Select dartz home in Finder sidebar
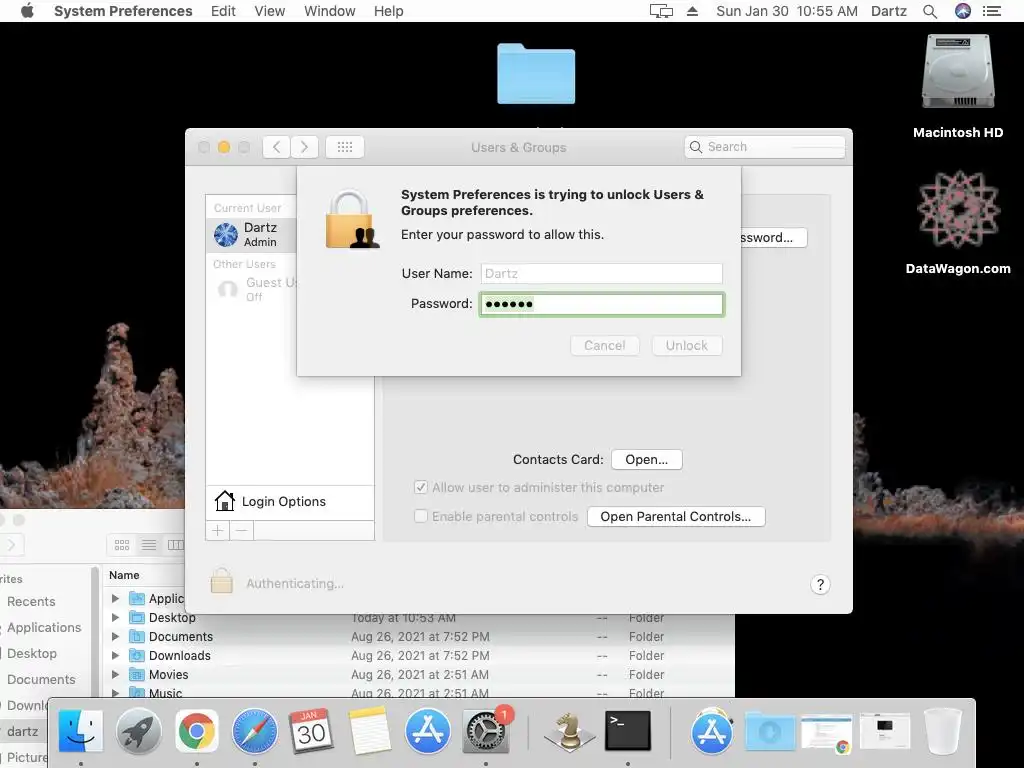Image resolution: width=1024 pixels, height=768 pixels. [x=23, y=731]
